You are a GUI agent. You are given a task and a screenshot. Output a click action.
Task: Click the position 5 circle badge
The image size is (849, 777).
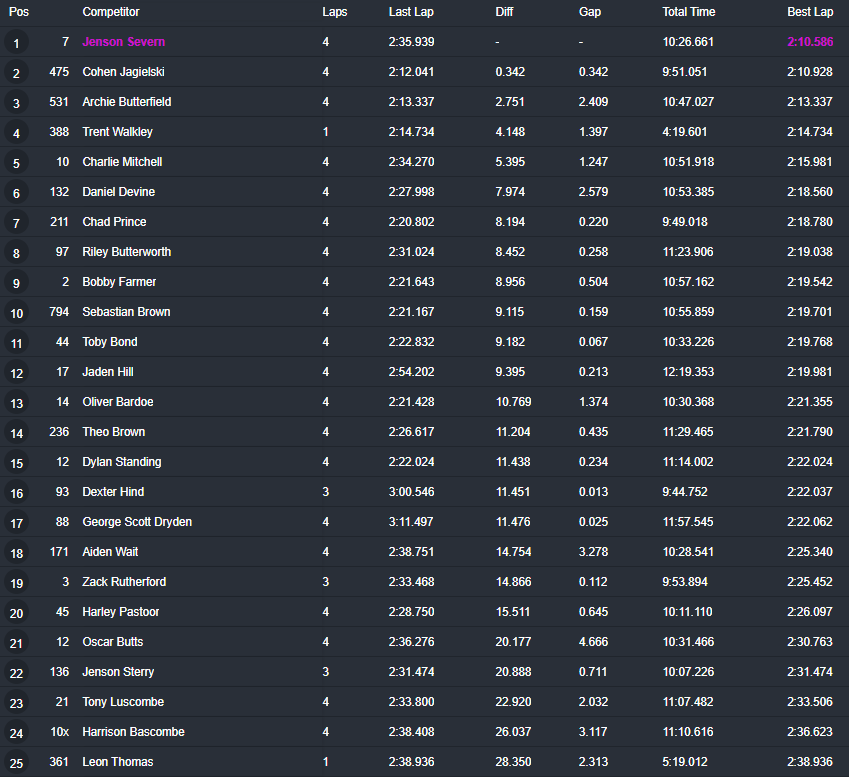(x=16, y=163)
